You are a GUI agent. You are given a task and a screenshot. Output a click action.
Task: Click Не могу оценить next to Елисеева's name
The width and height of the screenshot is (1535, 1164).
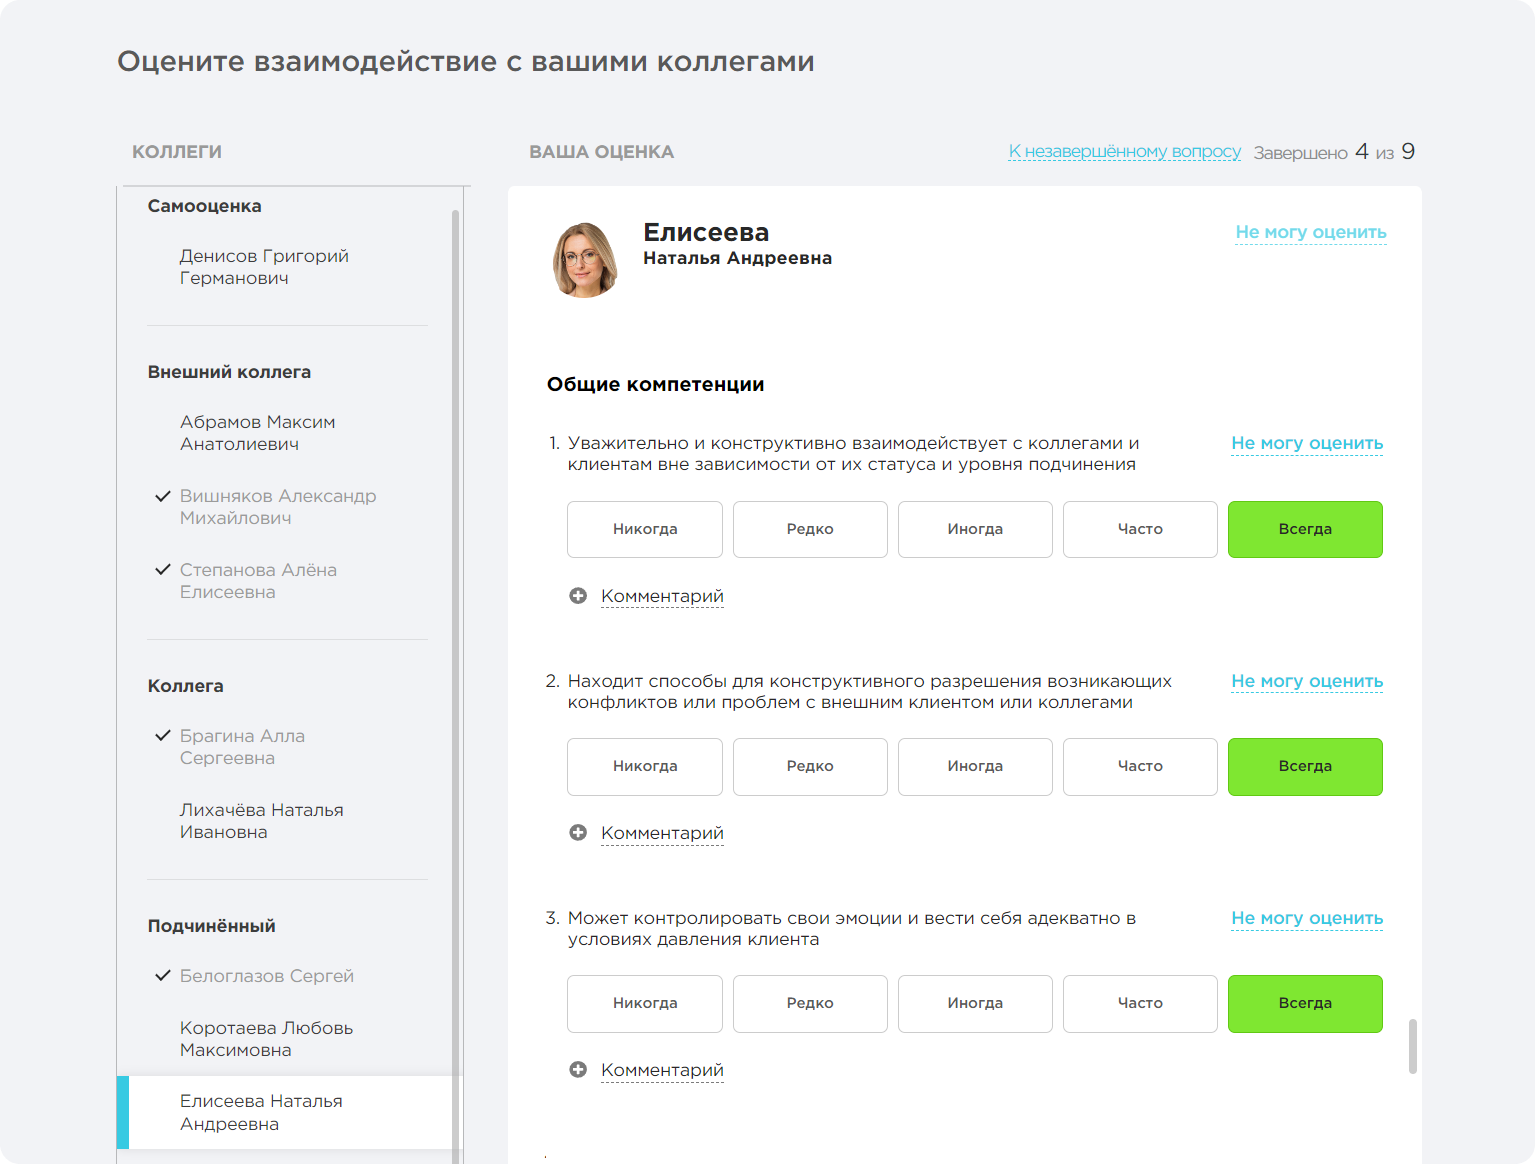tap(1310, 231)
